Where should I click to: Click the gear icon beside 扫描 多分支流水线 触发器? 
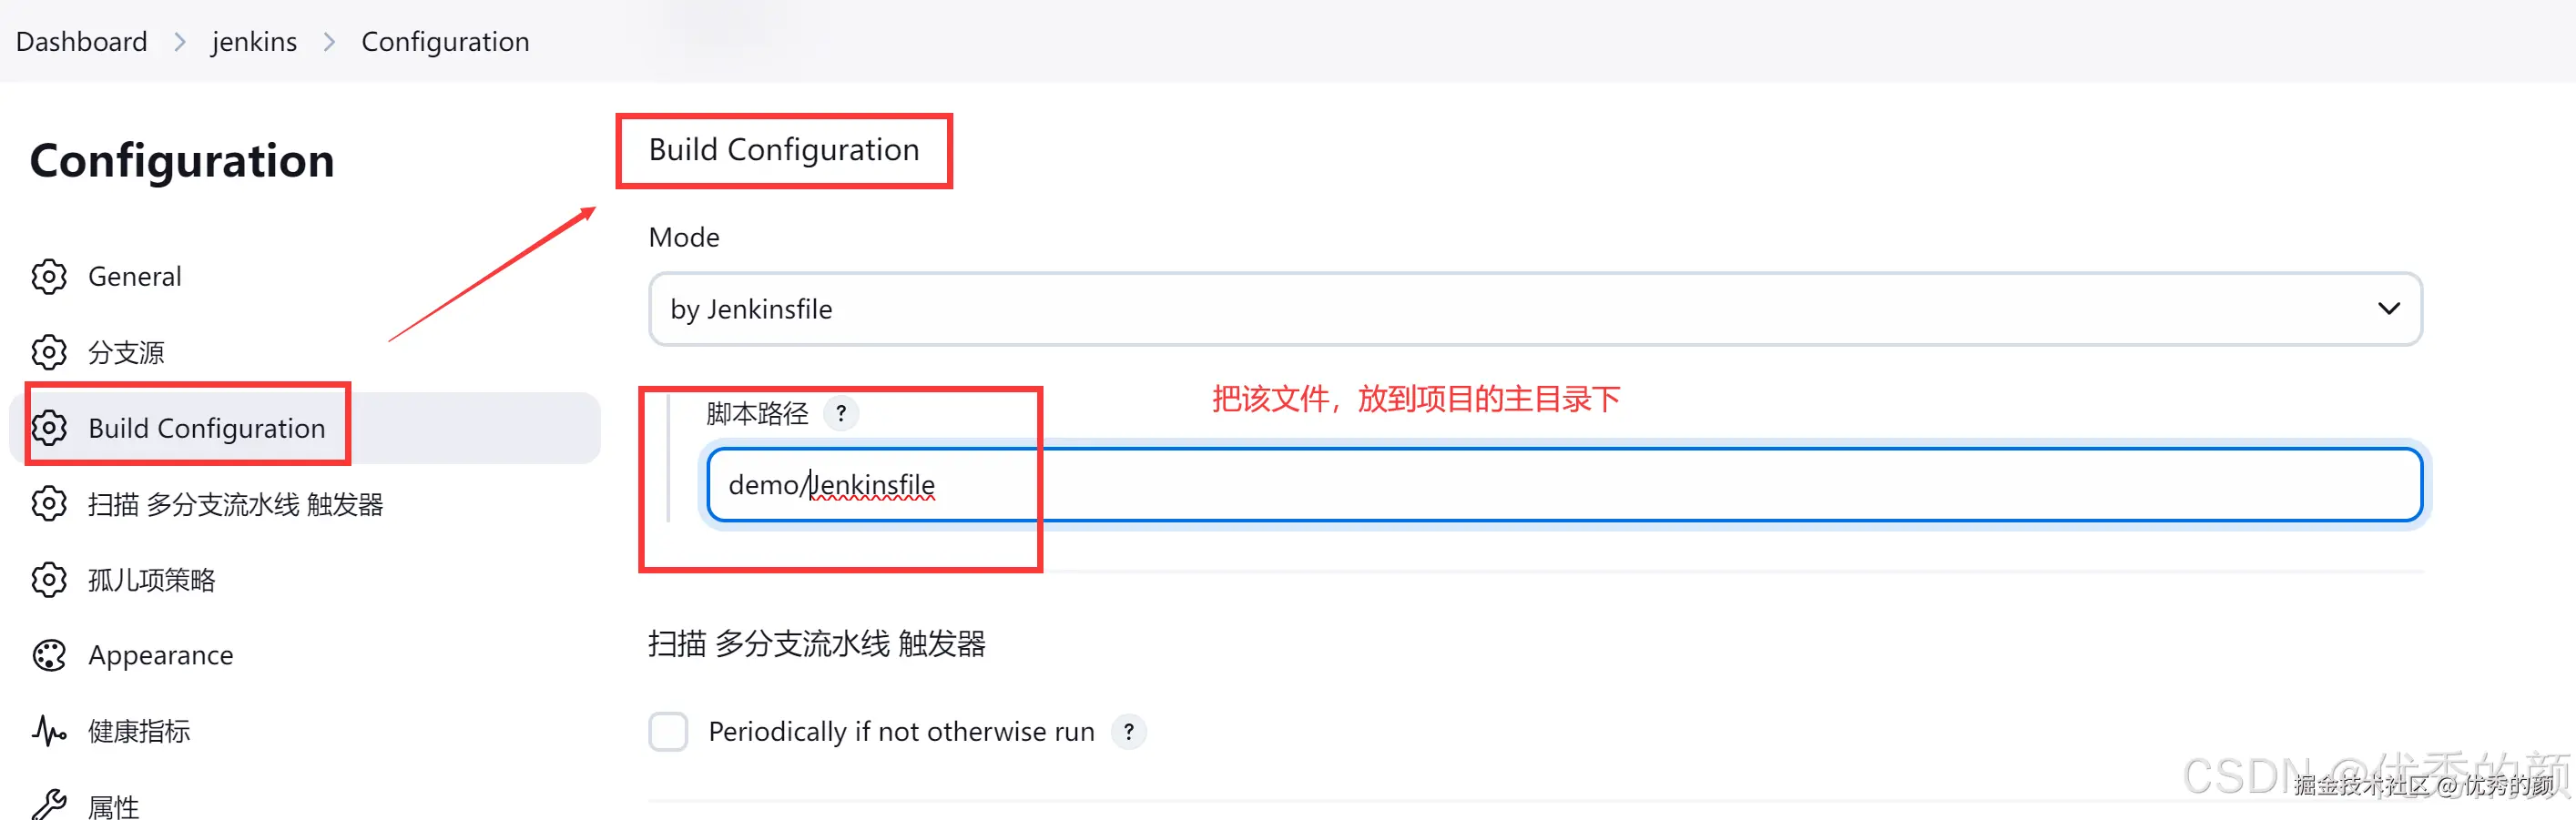(x=48, y=504)
